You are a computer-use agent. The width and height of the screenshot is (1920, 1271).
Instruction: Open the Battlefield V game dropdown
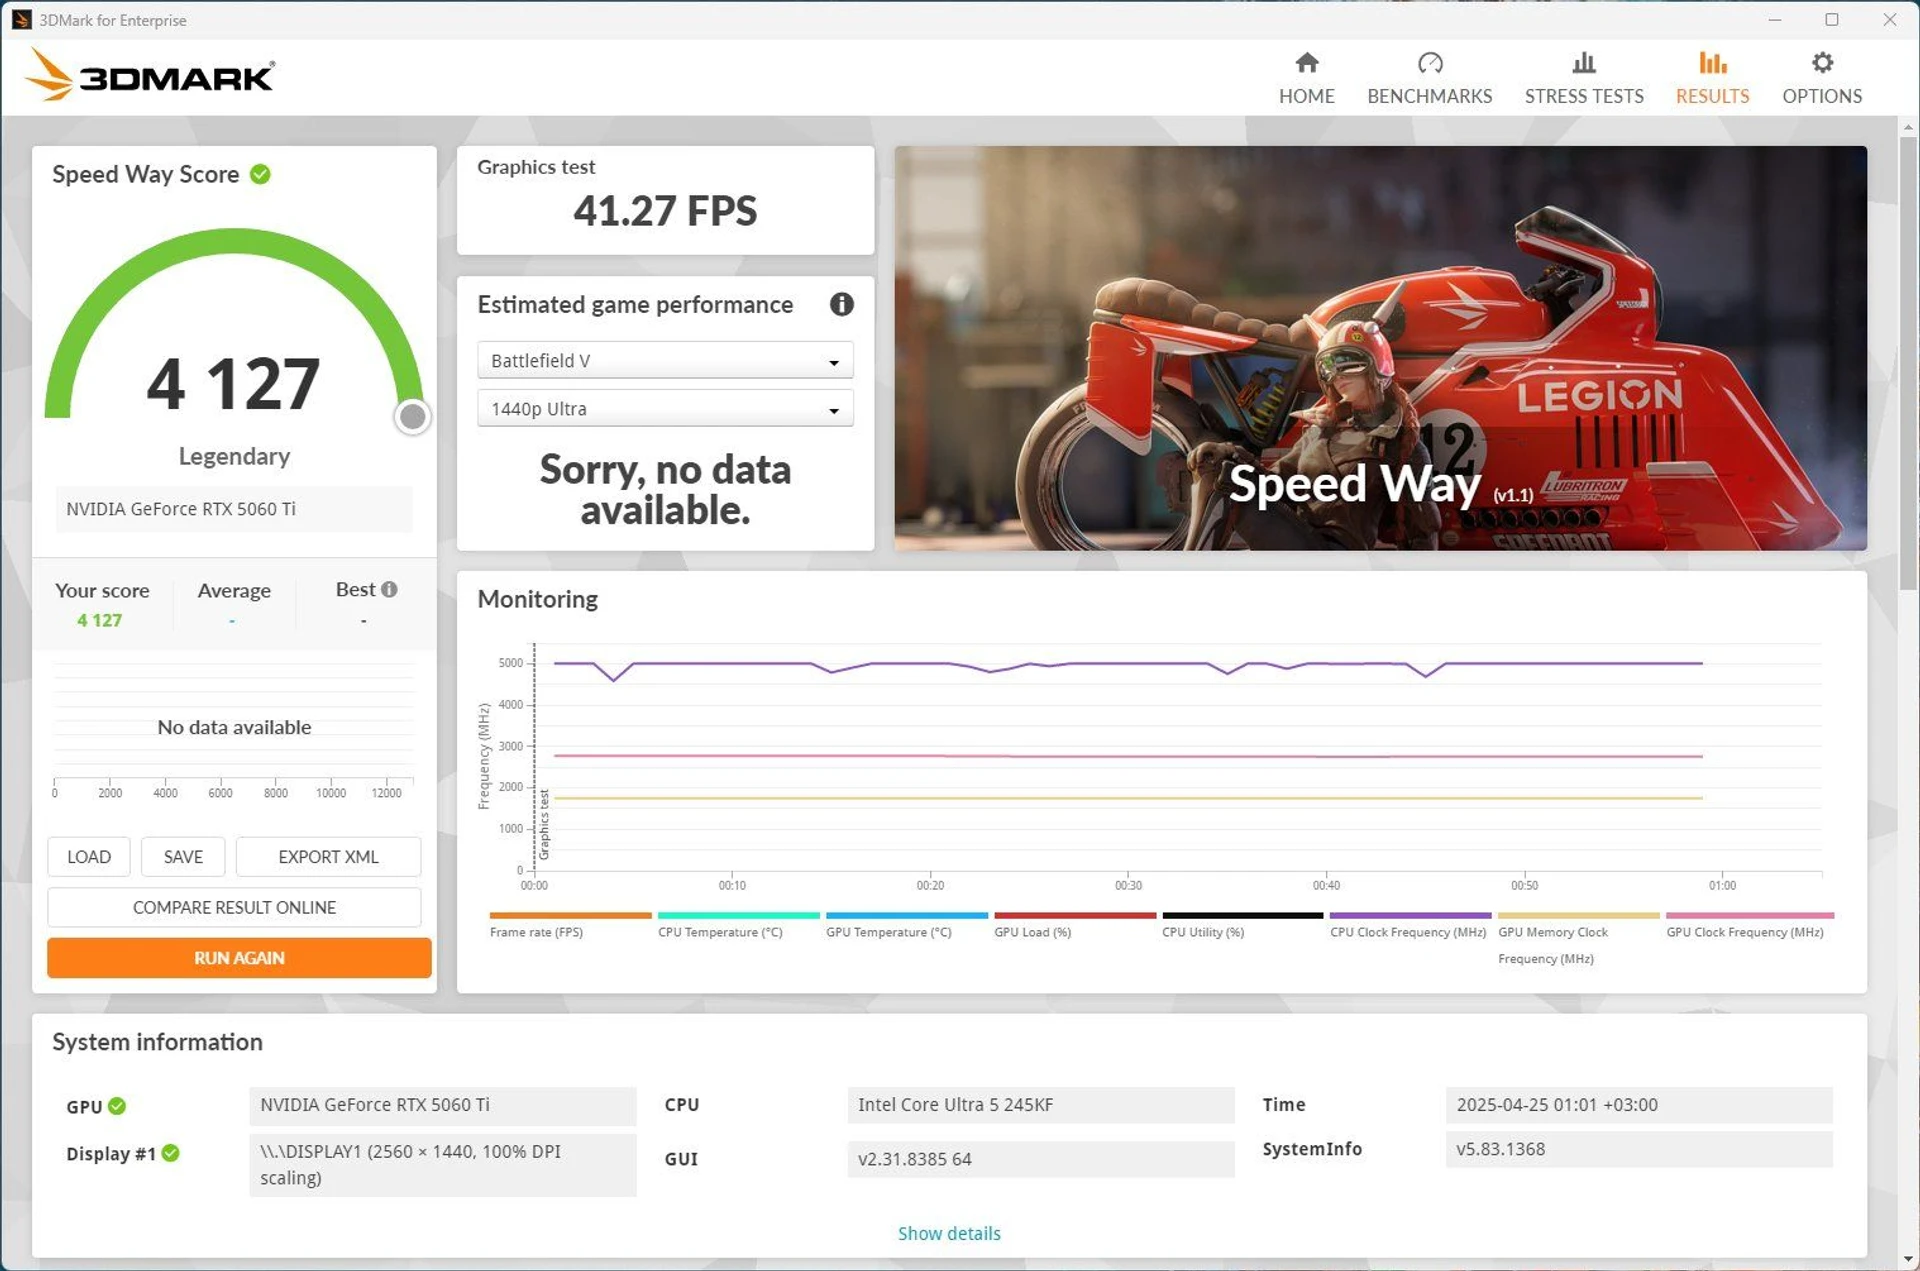[665, 360]
